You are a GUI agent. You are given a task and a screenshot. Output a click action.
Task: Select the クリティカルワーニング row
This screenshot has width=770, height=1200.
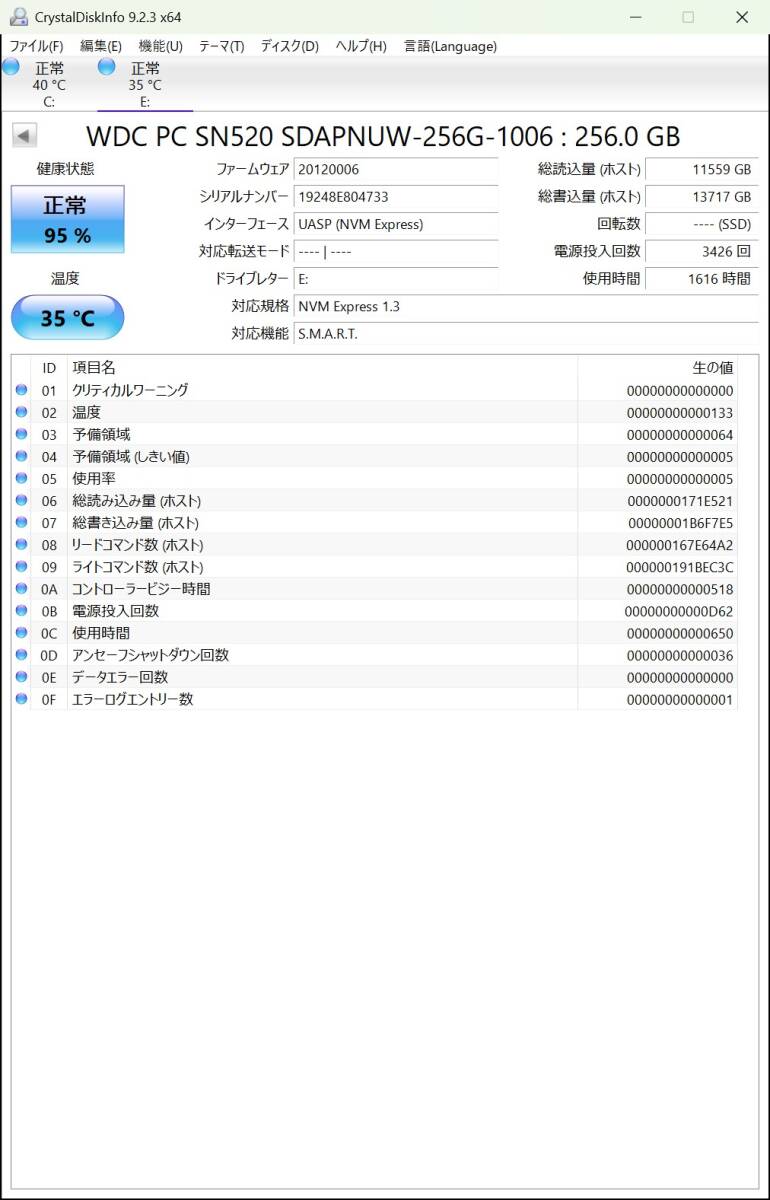point(375,390)
